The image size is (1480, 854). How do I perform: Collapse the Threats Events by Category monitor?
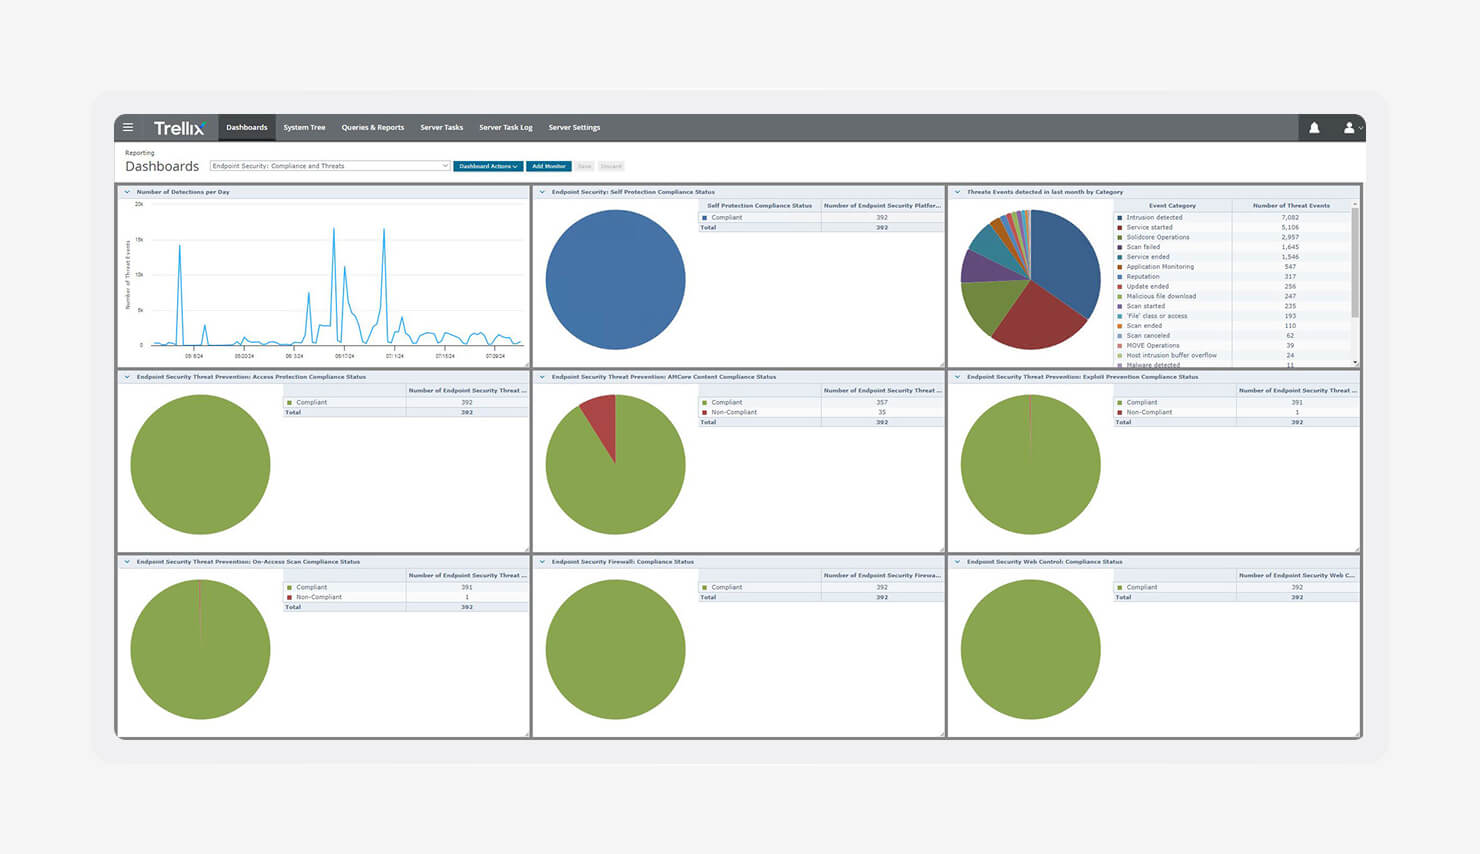click(x=957, y=192)
